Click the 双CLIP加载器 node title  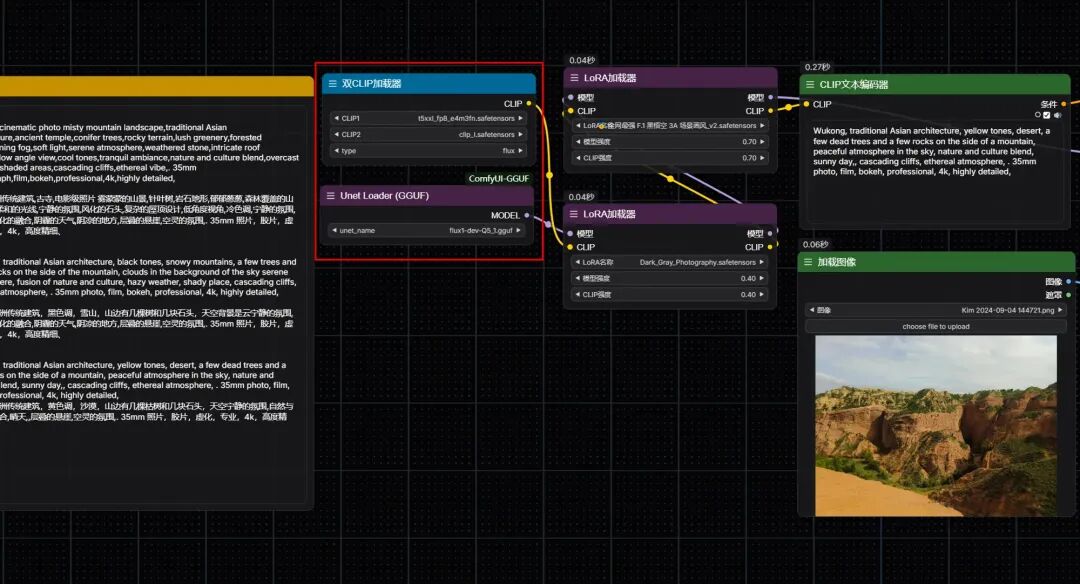[371, 84]
